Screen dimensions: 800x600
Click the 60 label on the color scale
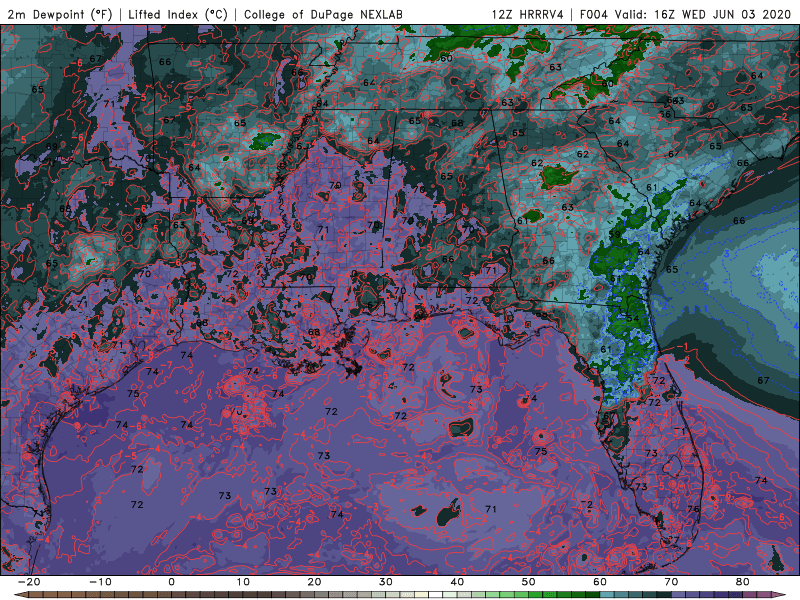[x=600, y=582]
